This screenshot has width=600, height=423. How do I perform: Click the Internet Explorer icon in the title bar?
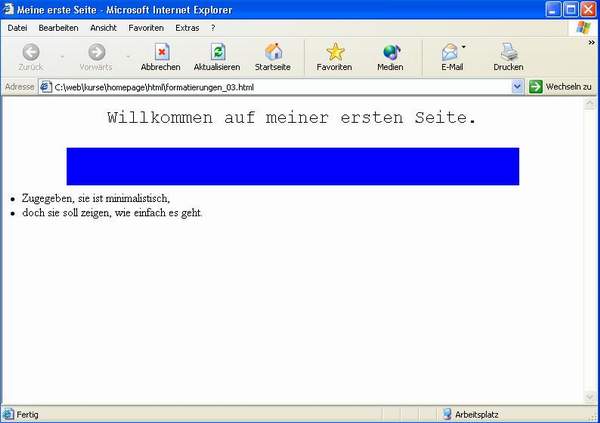click(x=8, y=9)
